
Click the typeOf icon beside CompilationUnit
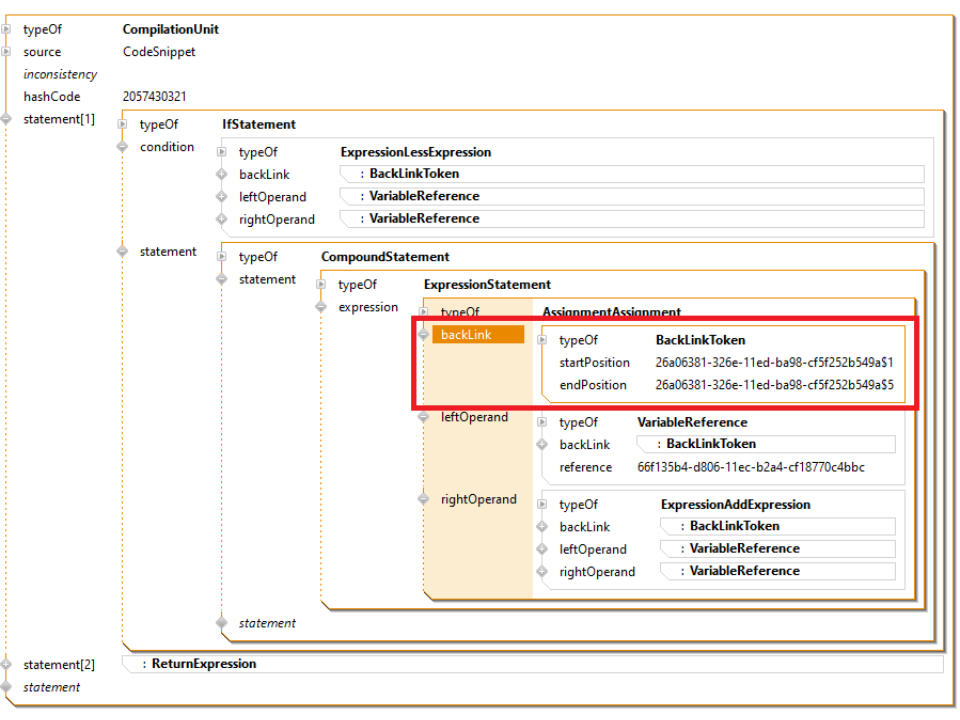[x=6, y=30]
